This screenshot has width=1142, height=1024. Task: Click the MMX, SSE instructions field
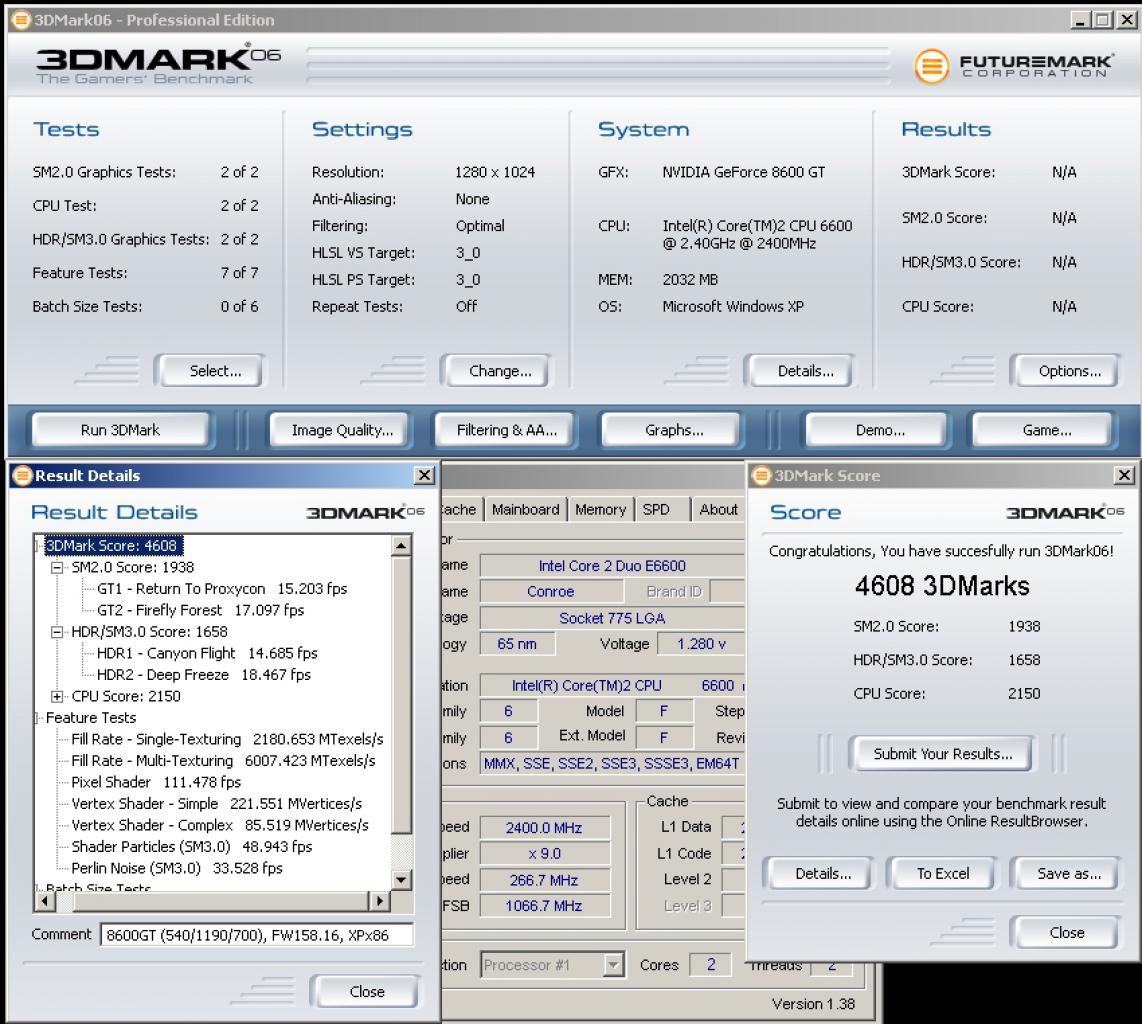[x=612, y=763]
